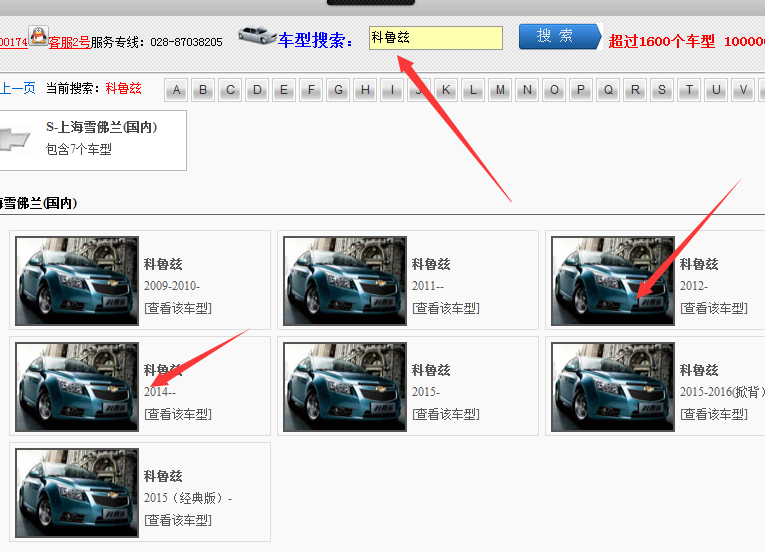Viewport: 765px width, 552px height.
Task: Filter by letter B
Action: [x=203, y=90]
